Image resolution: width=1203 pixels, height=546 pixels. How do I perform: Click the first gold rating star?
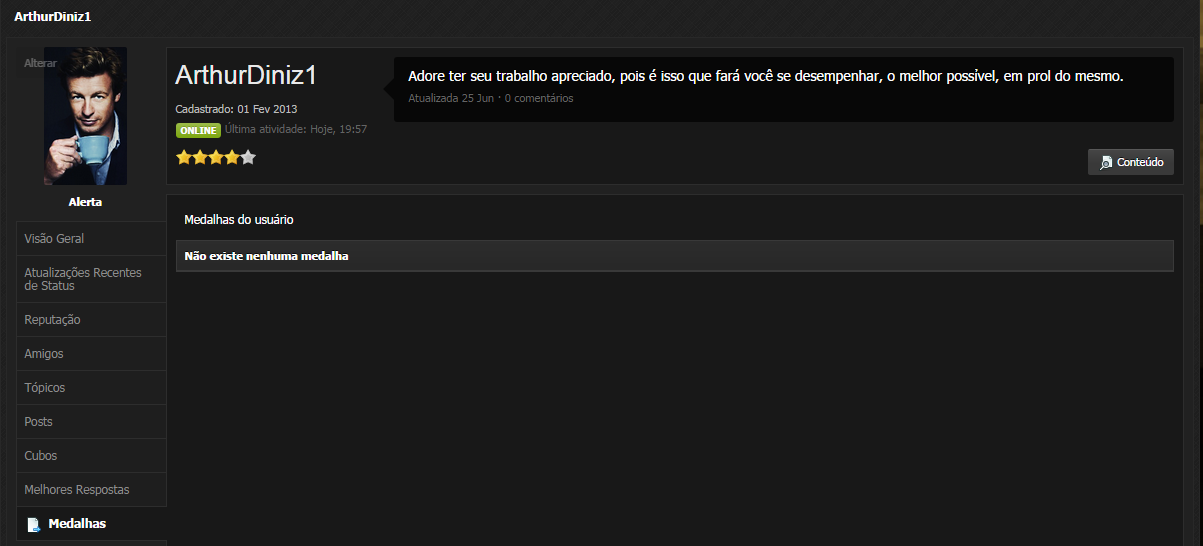tap(184, 157)
